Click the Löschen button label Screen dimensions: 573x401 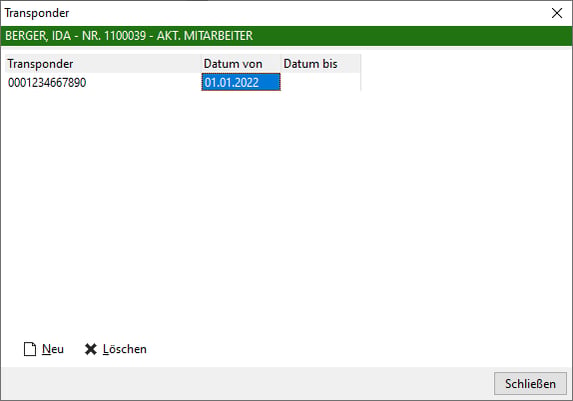pyautogui.click(x=125, y=349)
